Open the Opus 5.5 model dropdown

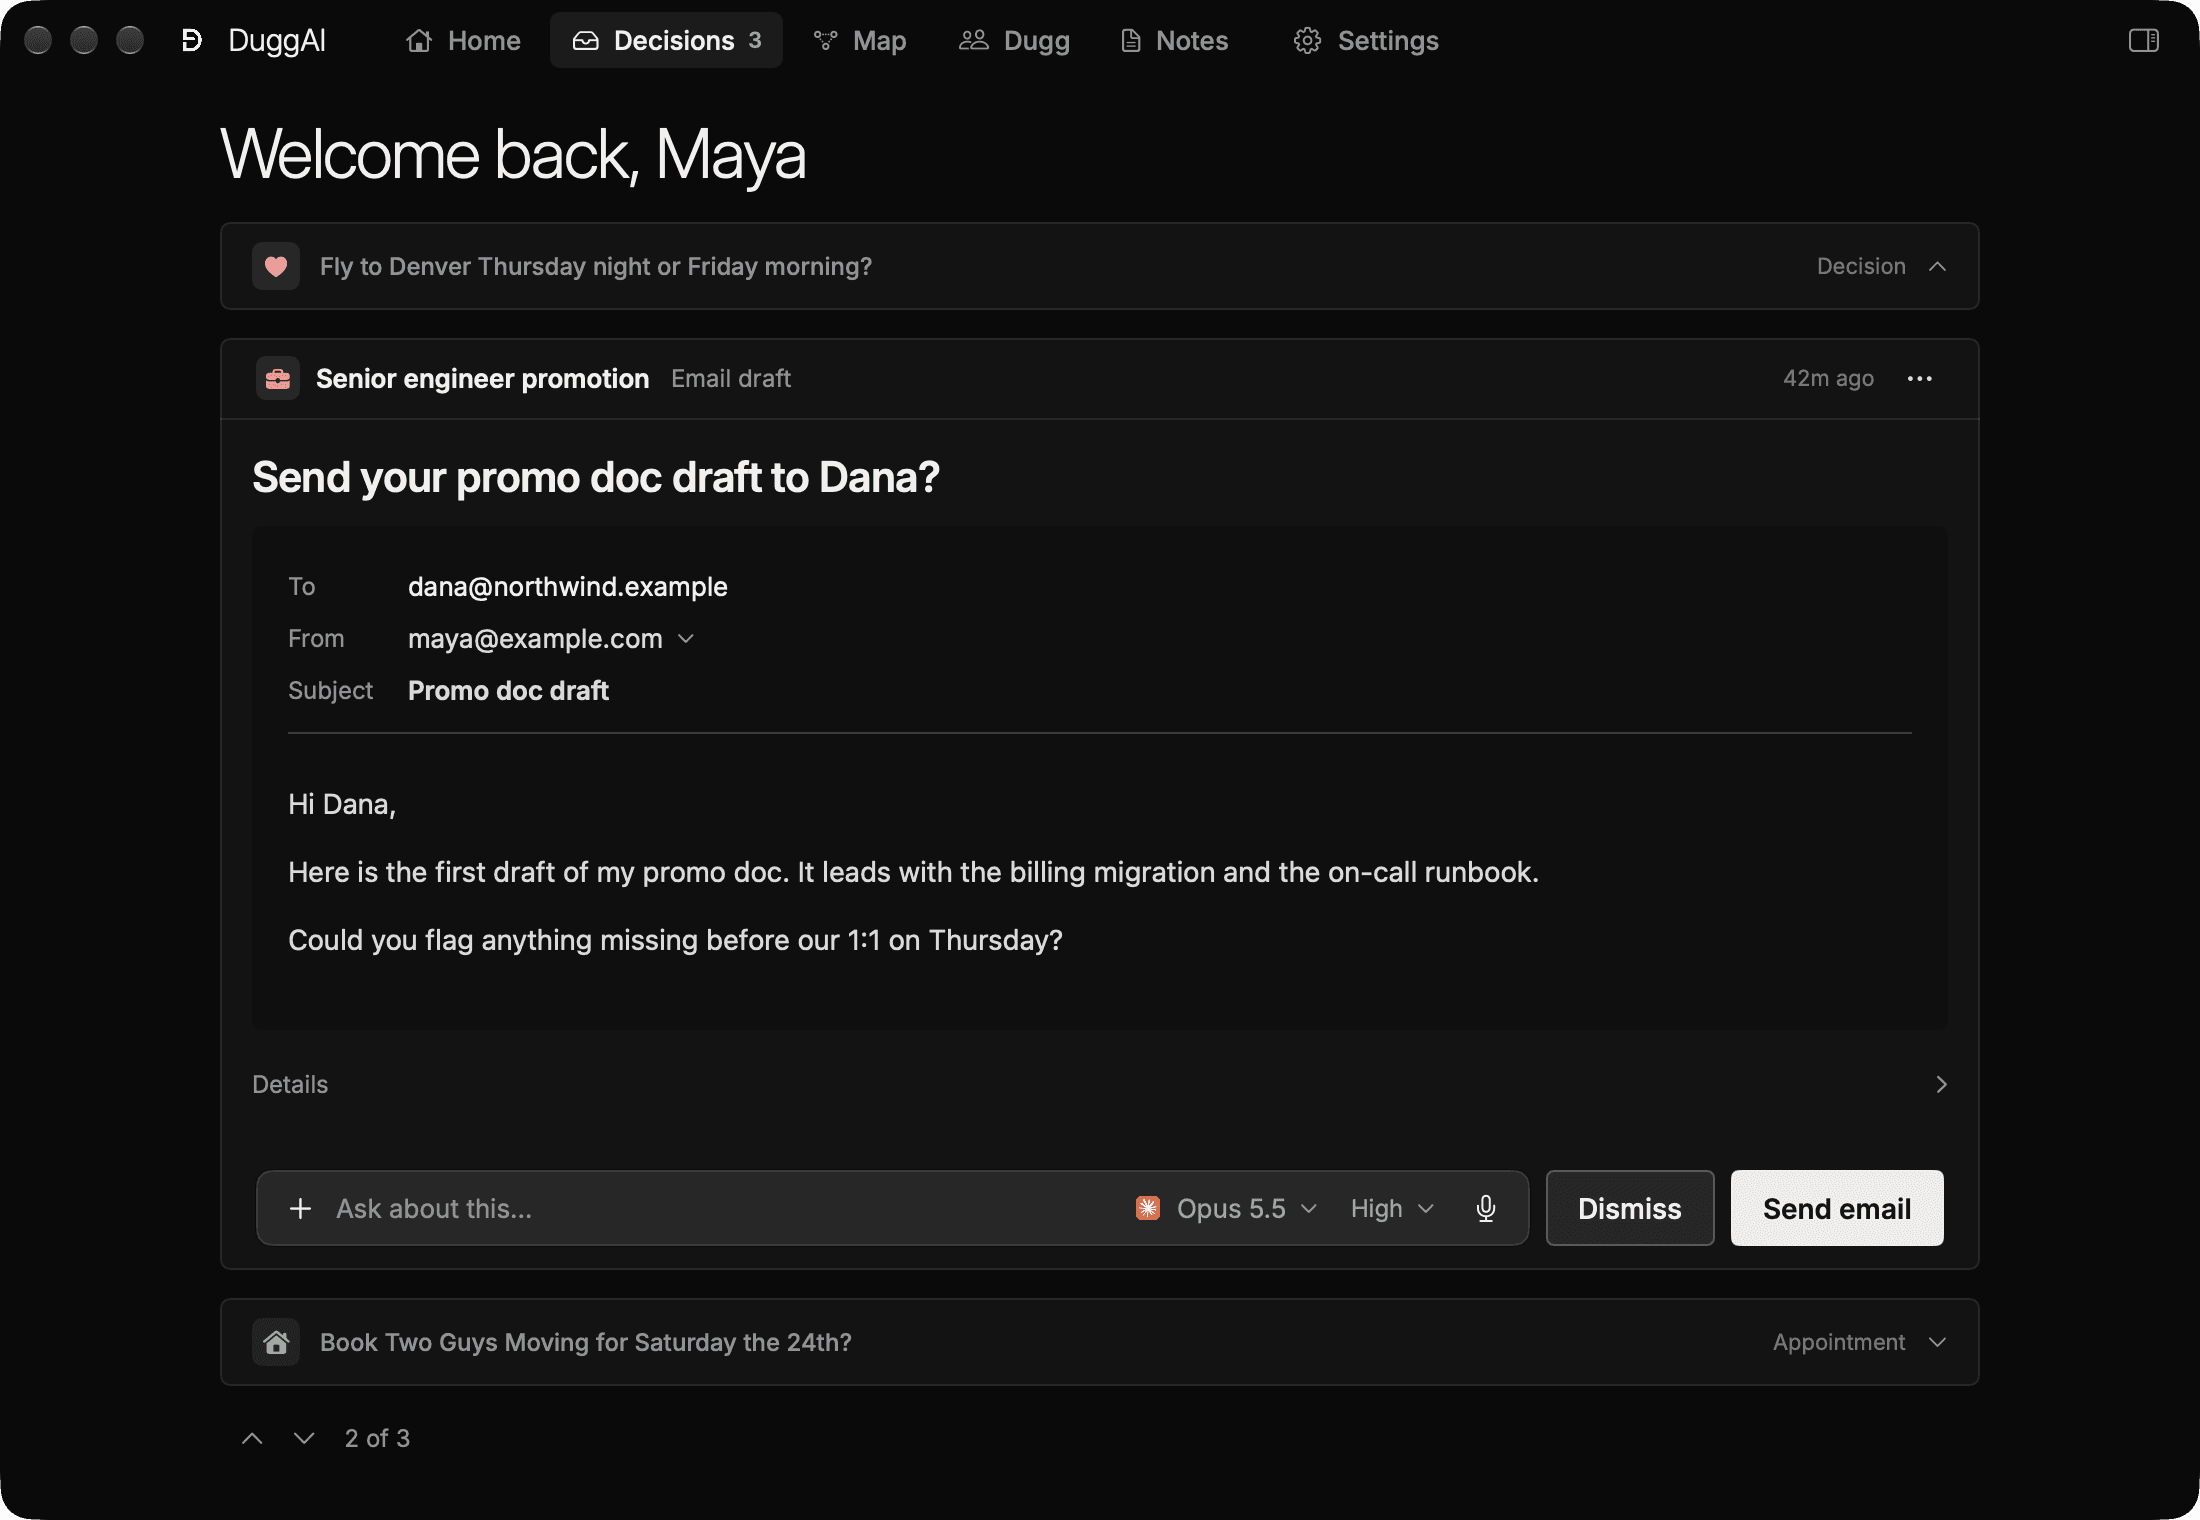(x=1228, y=1208)
